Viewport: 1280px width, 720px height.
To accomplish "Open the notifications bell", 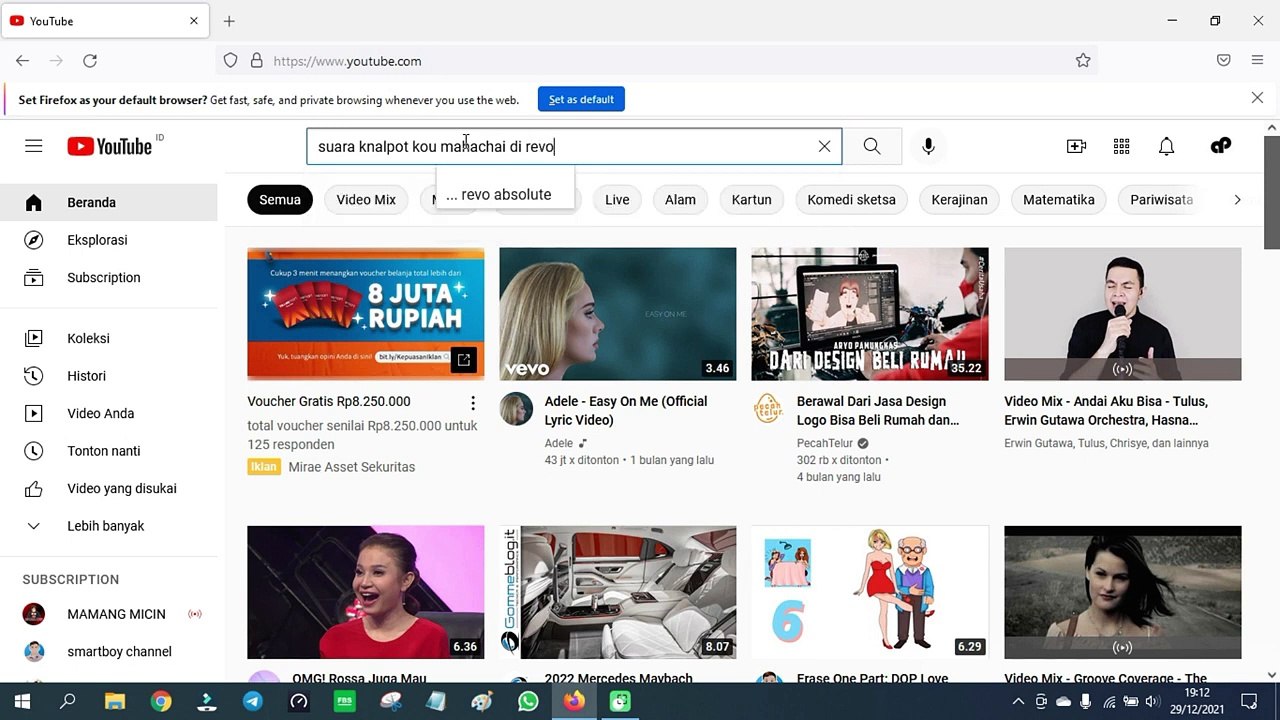I will tap(1166, 146).
